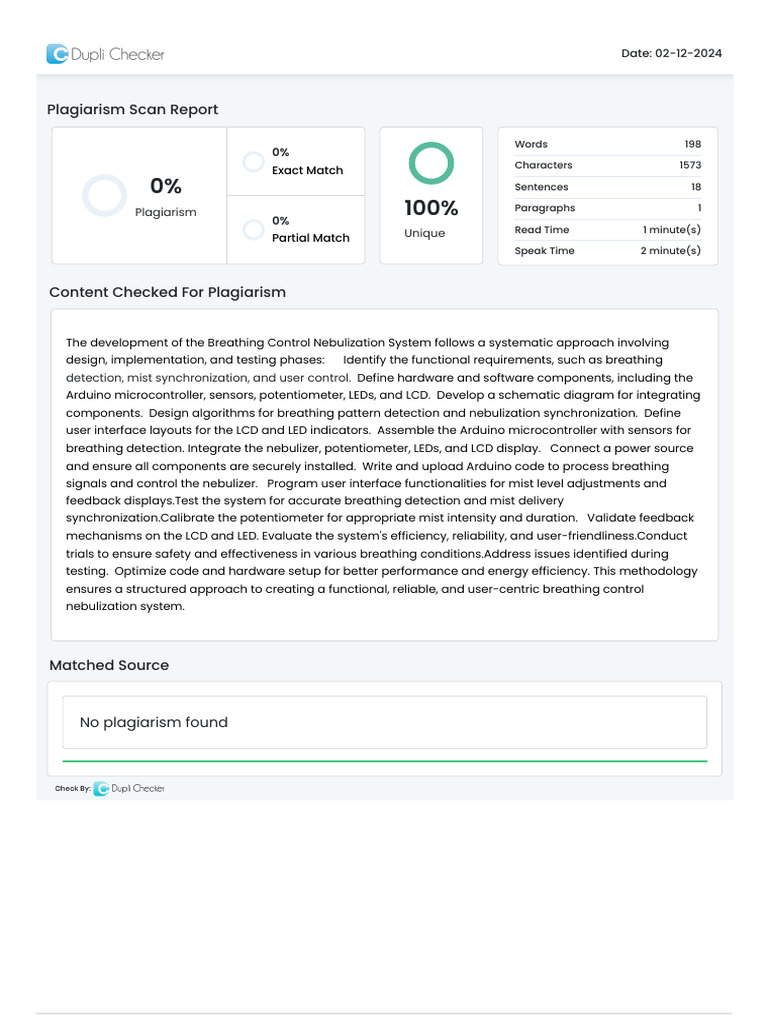Click the green progress line under results
The image size is (768, 1024).
[x=385, y=761]
